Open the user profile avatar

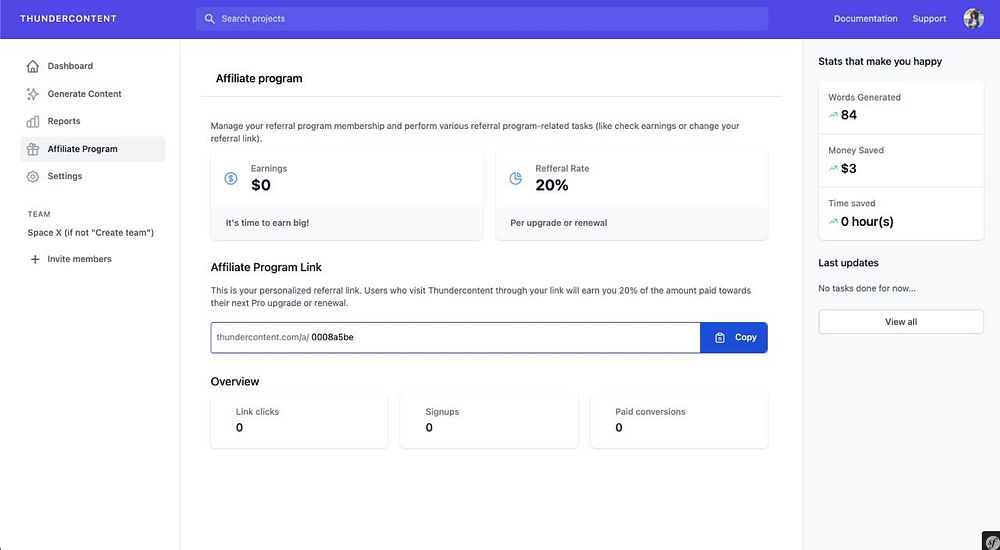[x=973, y=19]
